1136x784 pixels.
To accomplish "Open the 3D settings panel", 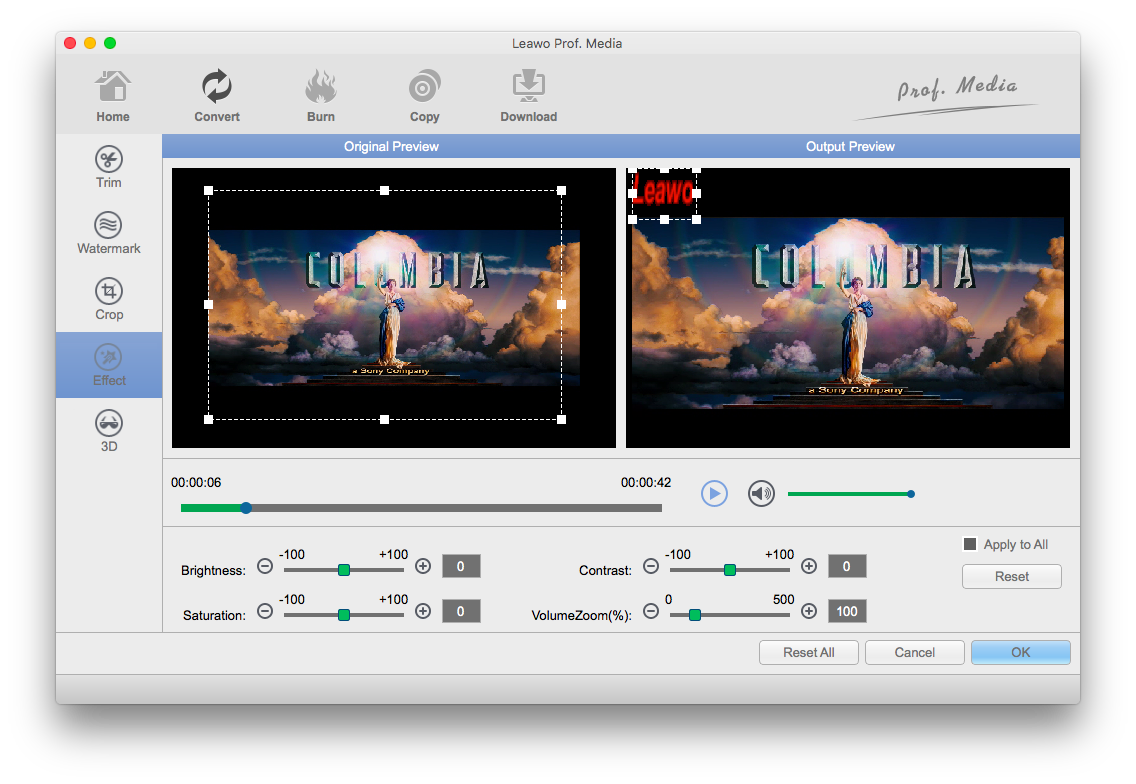I will pyautogui.click(x=109, y=431).
